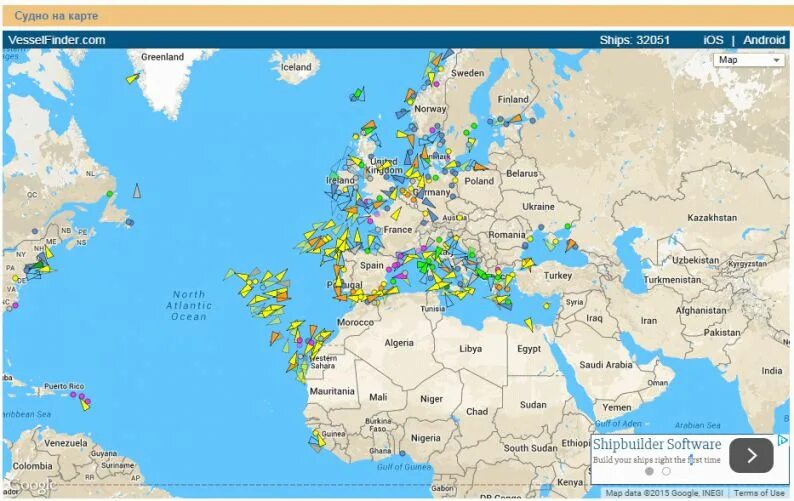Screen dimensions: 794x501
Task: Click the North Atlantic Ocean label
Action: 189,305
